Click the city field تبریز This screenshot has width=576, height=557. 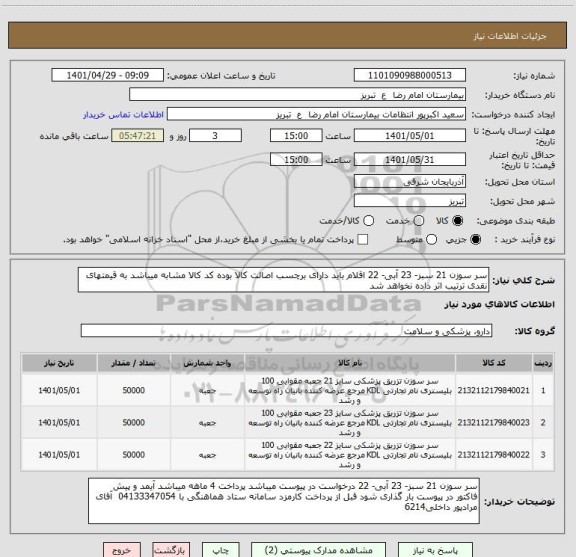(x=410, y=201)
